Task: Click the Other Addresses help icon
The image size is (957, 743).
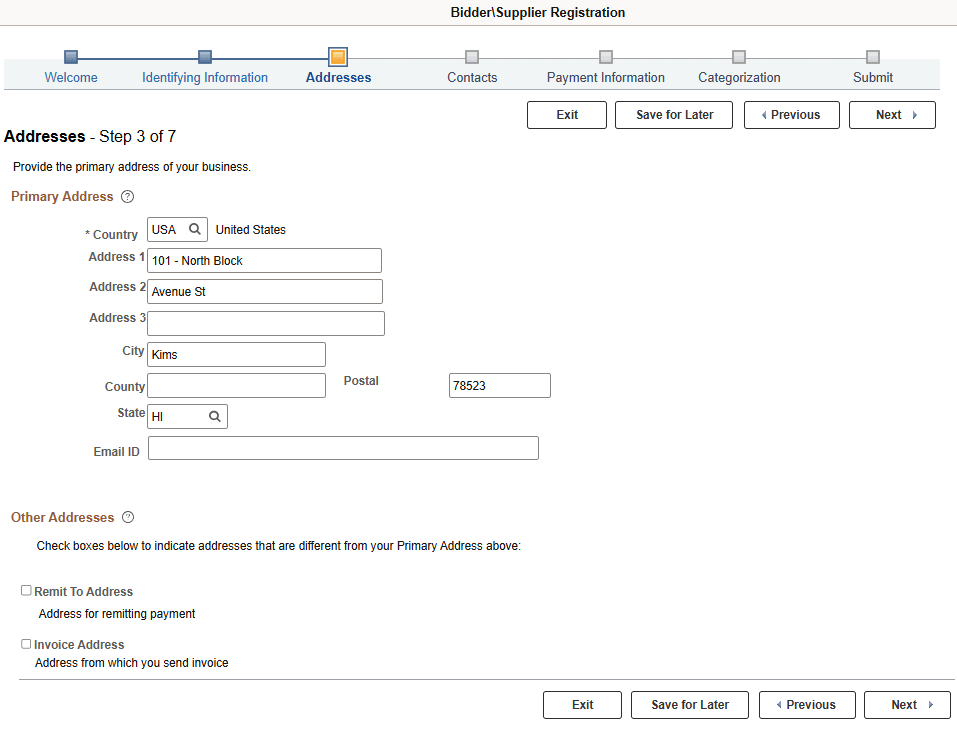Action: (x=127, y=517)
